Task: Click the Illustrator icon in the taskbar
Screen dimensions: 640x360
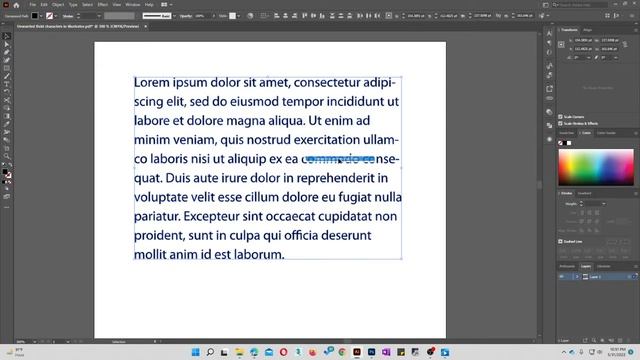Action: click(357, 352)
